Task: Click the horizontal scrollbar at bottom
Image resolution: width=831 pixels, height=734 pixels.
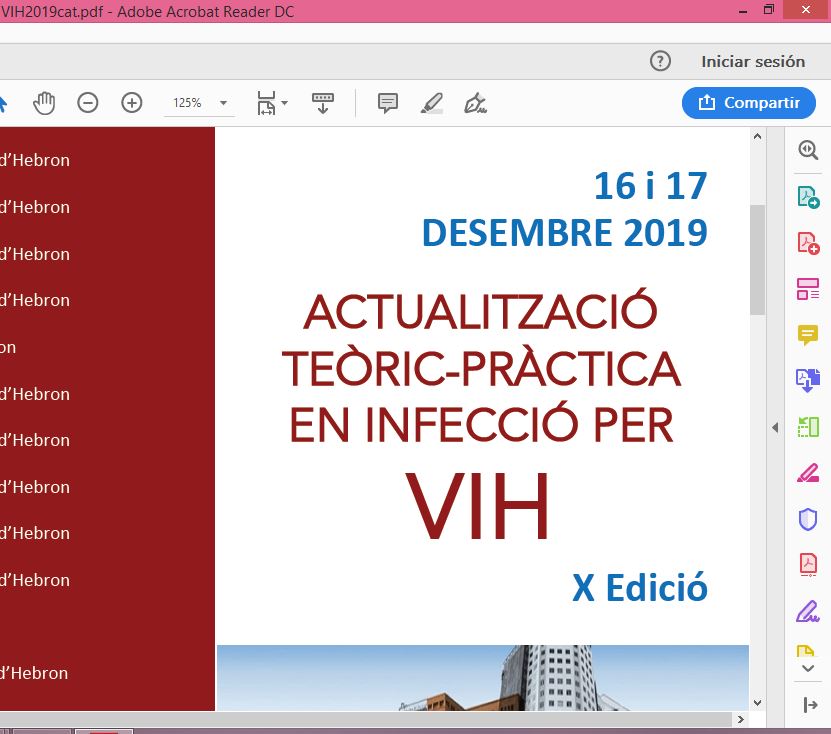Action: click(370, 720)
